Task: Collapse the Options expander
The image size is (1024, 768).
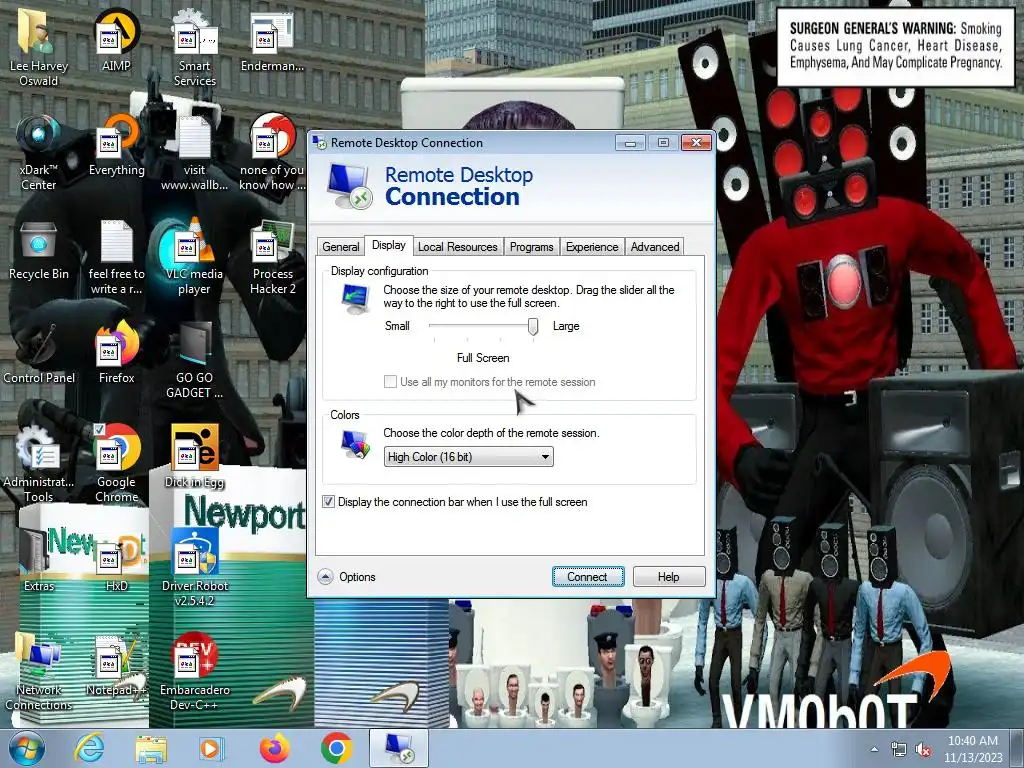Action: pos(325,577)
